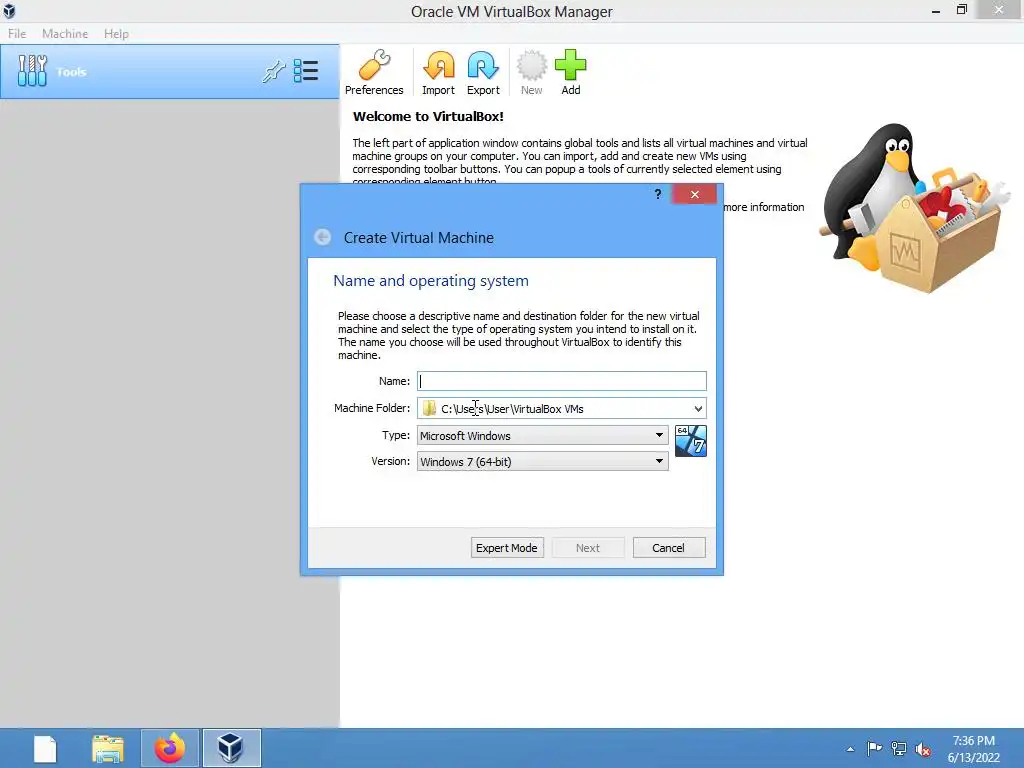
Task: Click the folder icon in Machine Folder field
Action: [x=429, y=408]
